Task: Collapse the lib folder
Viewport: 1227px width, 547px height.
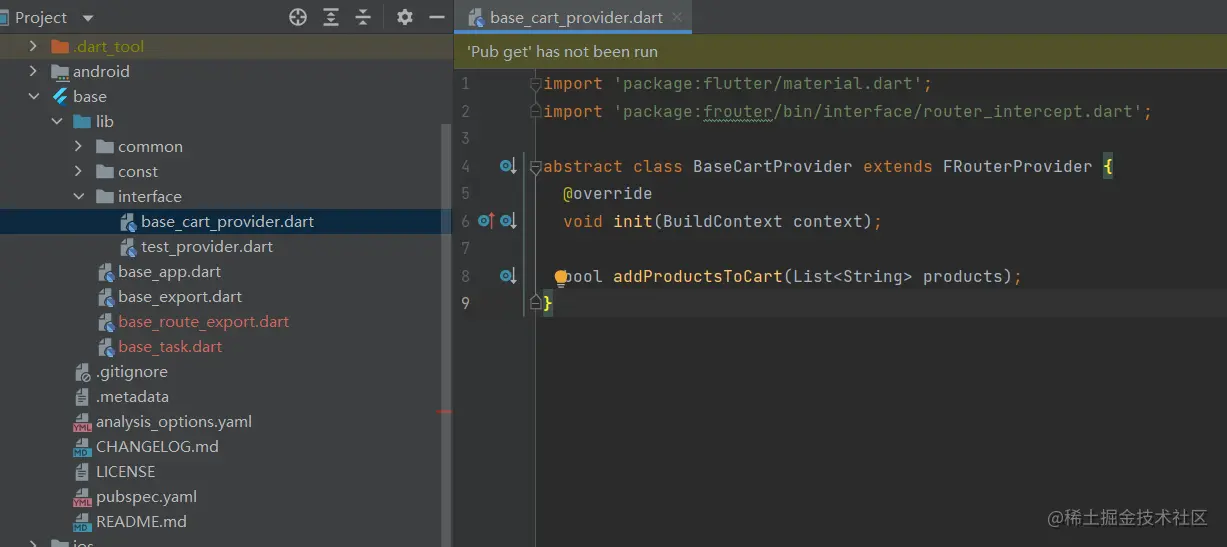Action: click(x=56, y=121)
